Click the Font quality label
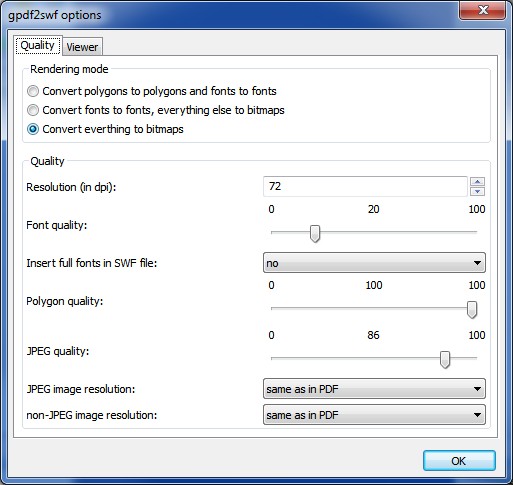 (56, 225)
